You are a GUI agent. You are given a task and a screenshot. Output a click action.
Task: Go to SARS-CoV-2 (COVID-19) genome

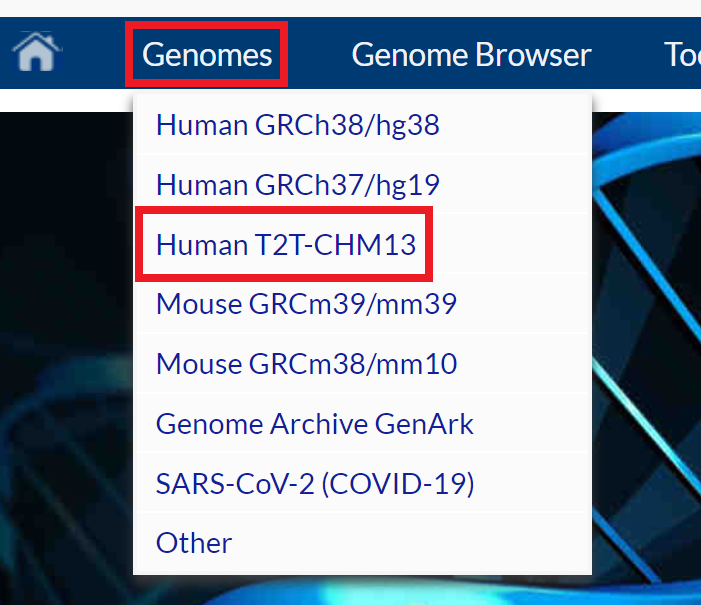click(x=314, y=484)
